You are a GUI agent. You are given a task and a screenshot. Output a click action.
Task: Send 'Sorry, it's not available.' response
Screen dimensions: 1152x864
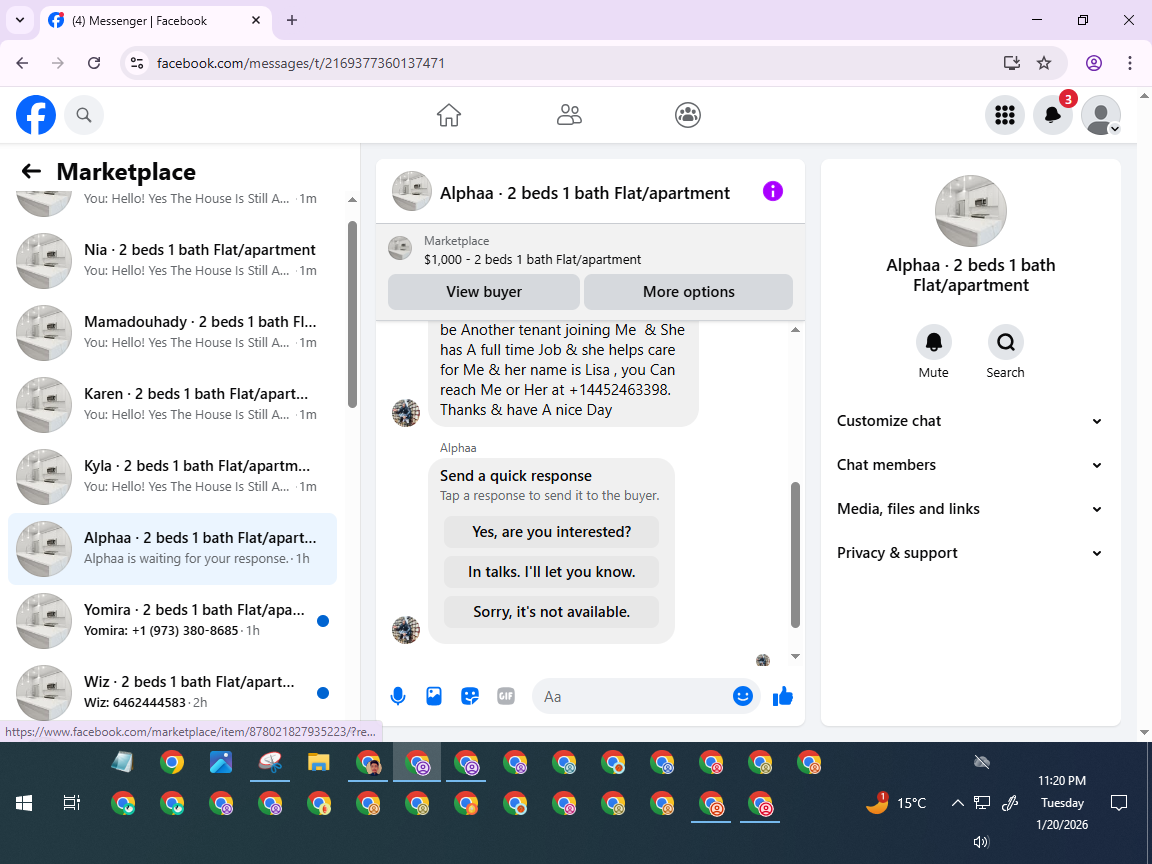point(551,611)
